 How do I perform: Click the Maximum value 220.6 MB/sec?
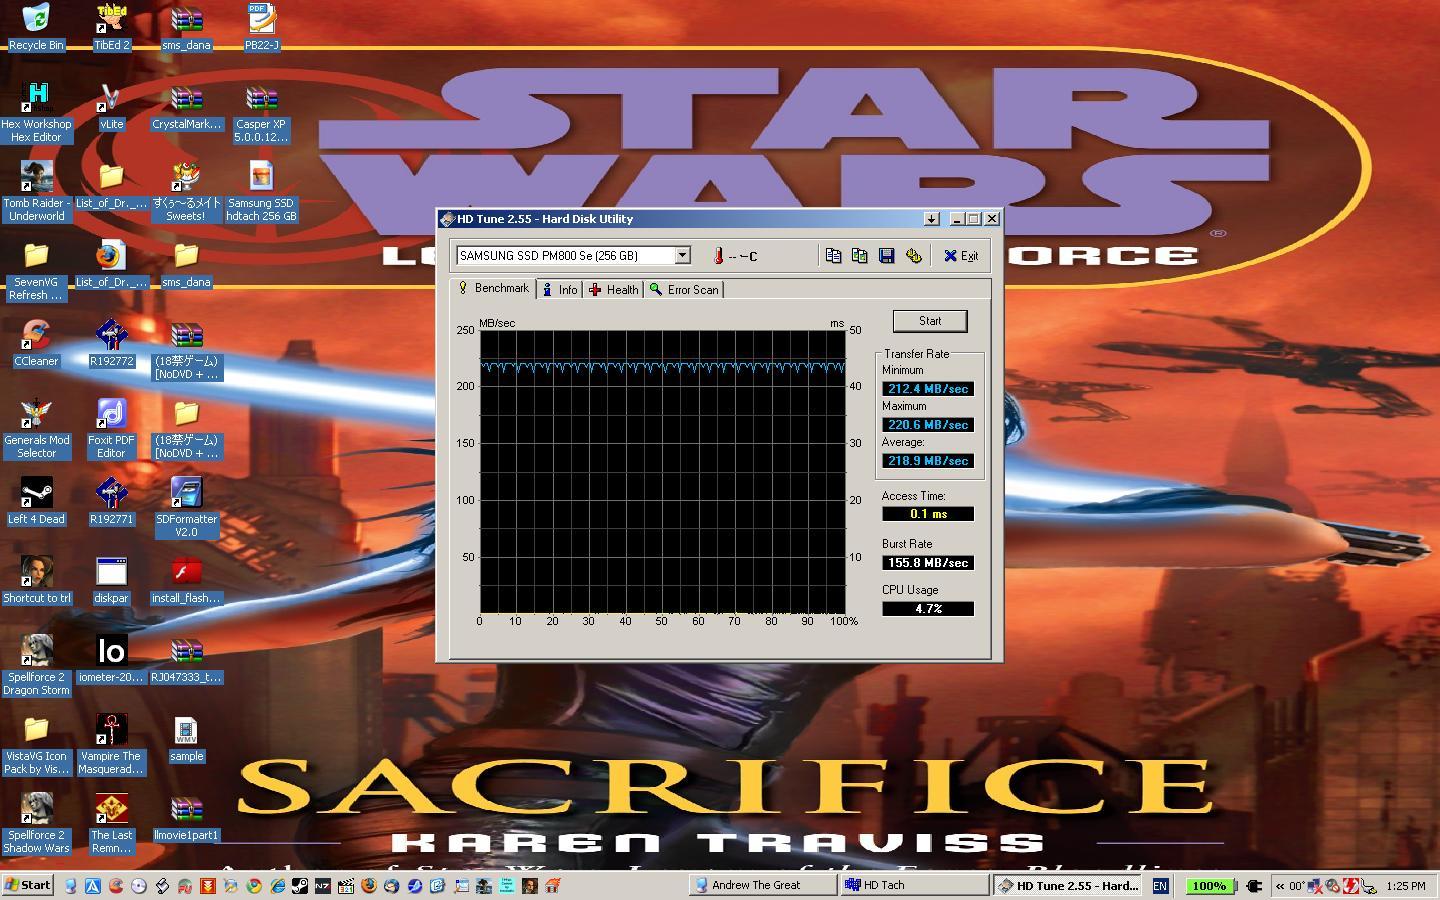click(x=928, y=425)
